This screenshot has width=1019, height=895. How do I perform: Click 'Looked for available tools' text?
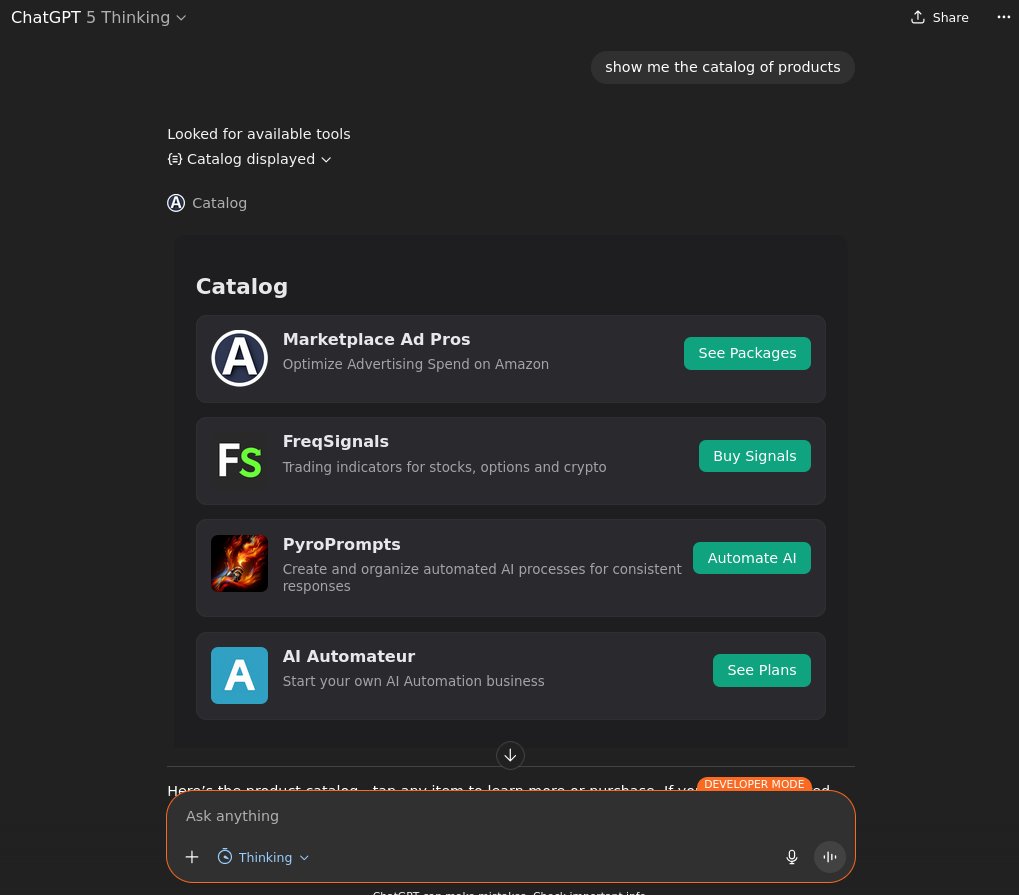pyautogui.click(x=259, y=134)
